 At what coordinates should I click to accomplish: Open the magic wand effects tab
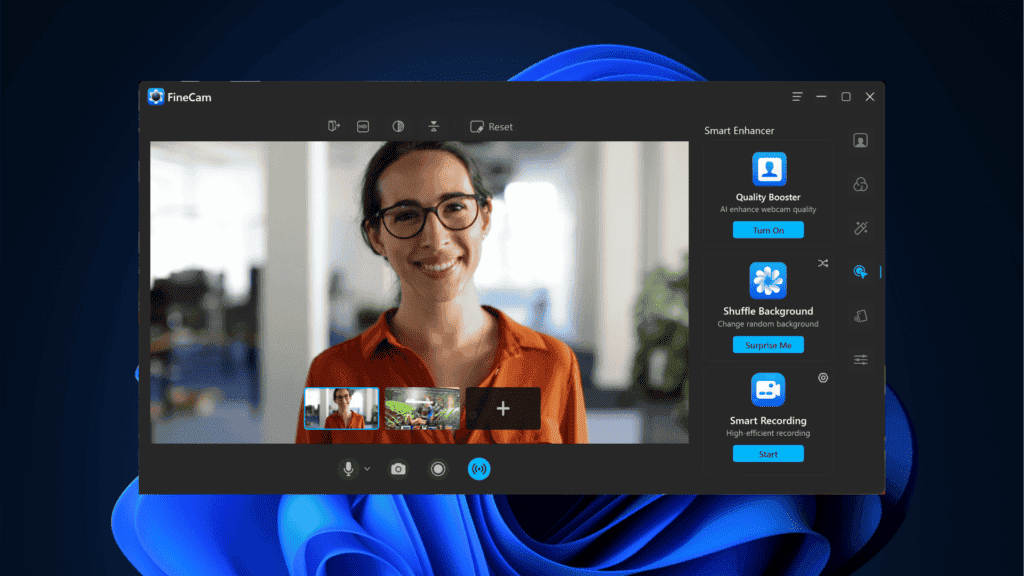[861, 228]
